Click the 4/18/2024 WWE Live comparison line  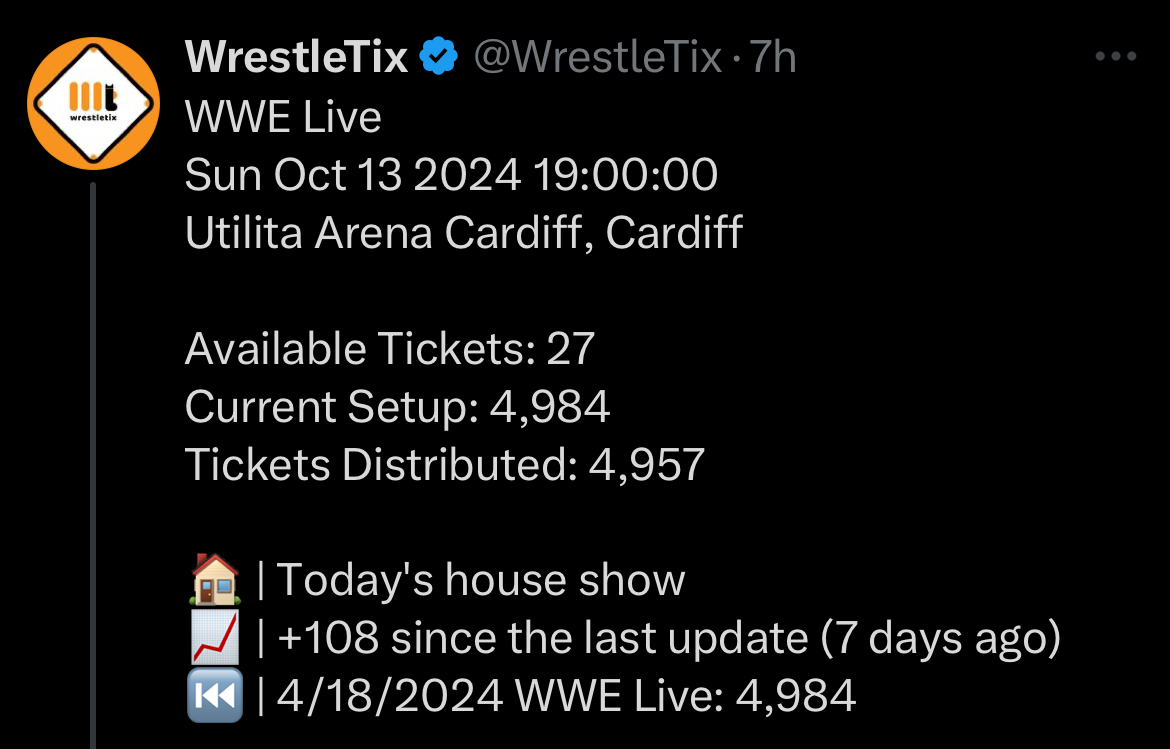566,696
